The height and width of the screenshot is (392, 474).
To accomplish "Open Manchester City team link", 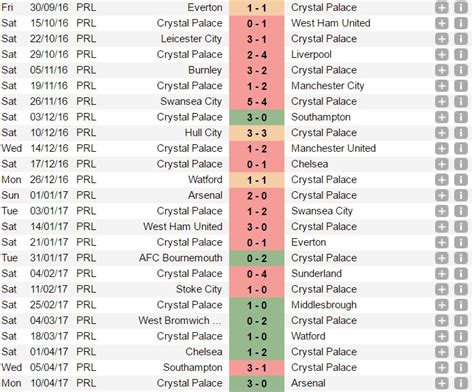I will (x=327, y=86).
